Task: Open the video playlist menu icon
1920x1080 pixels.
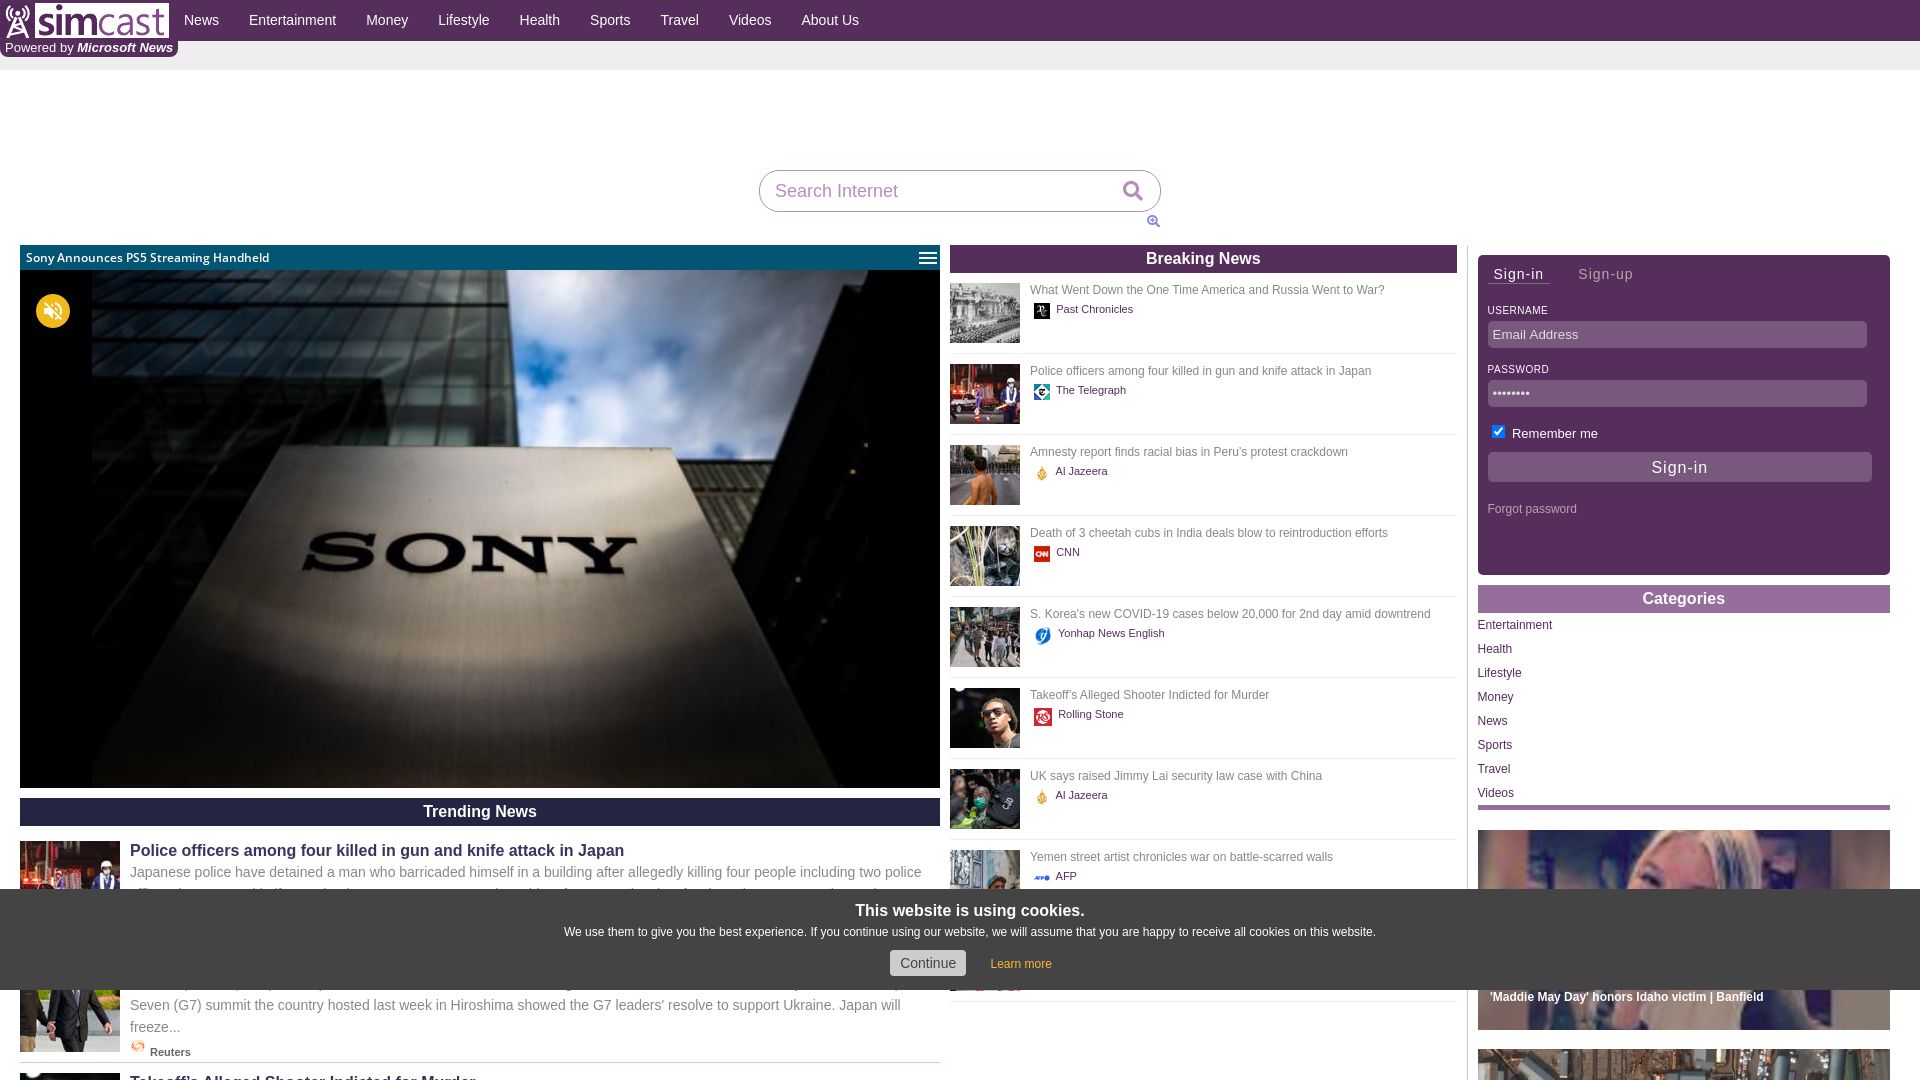Action: click(928, 258)
